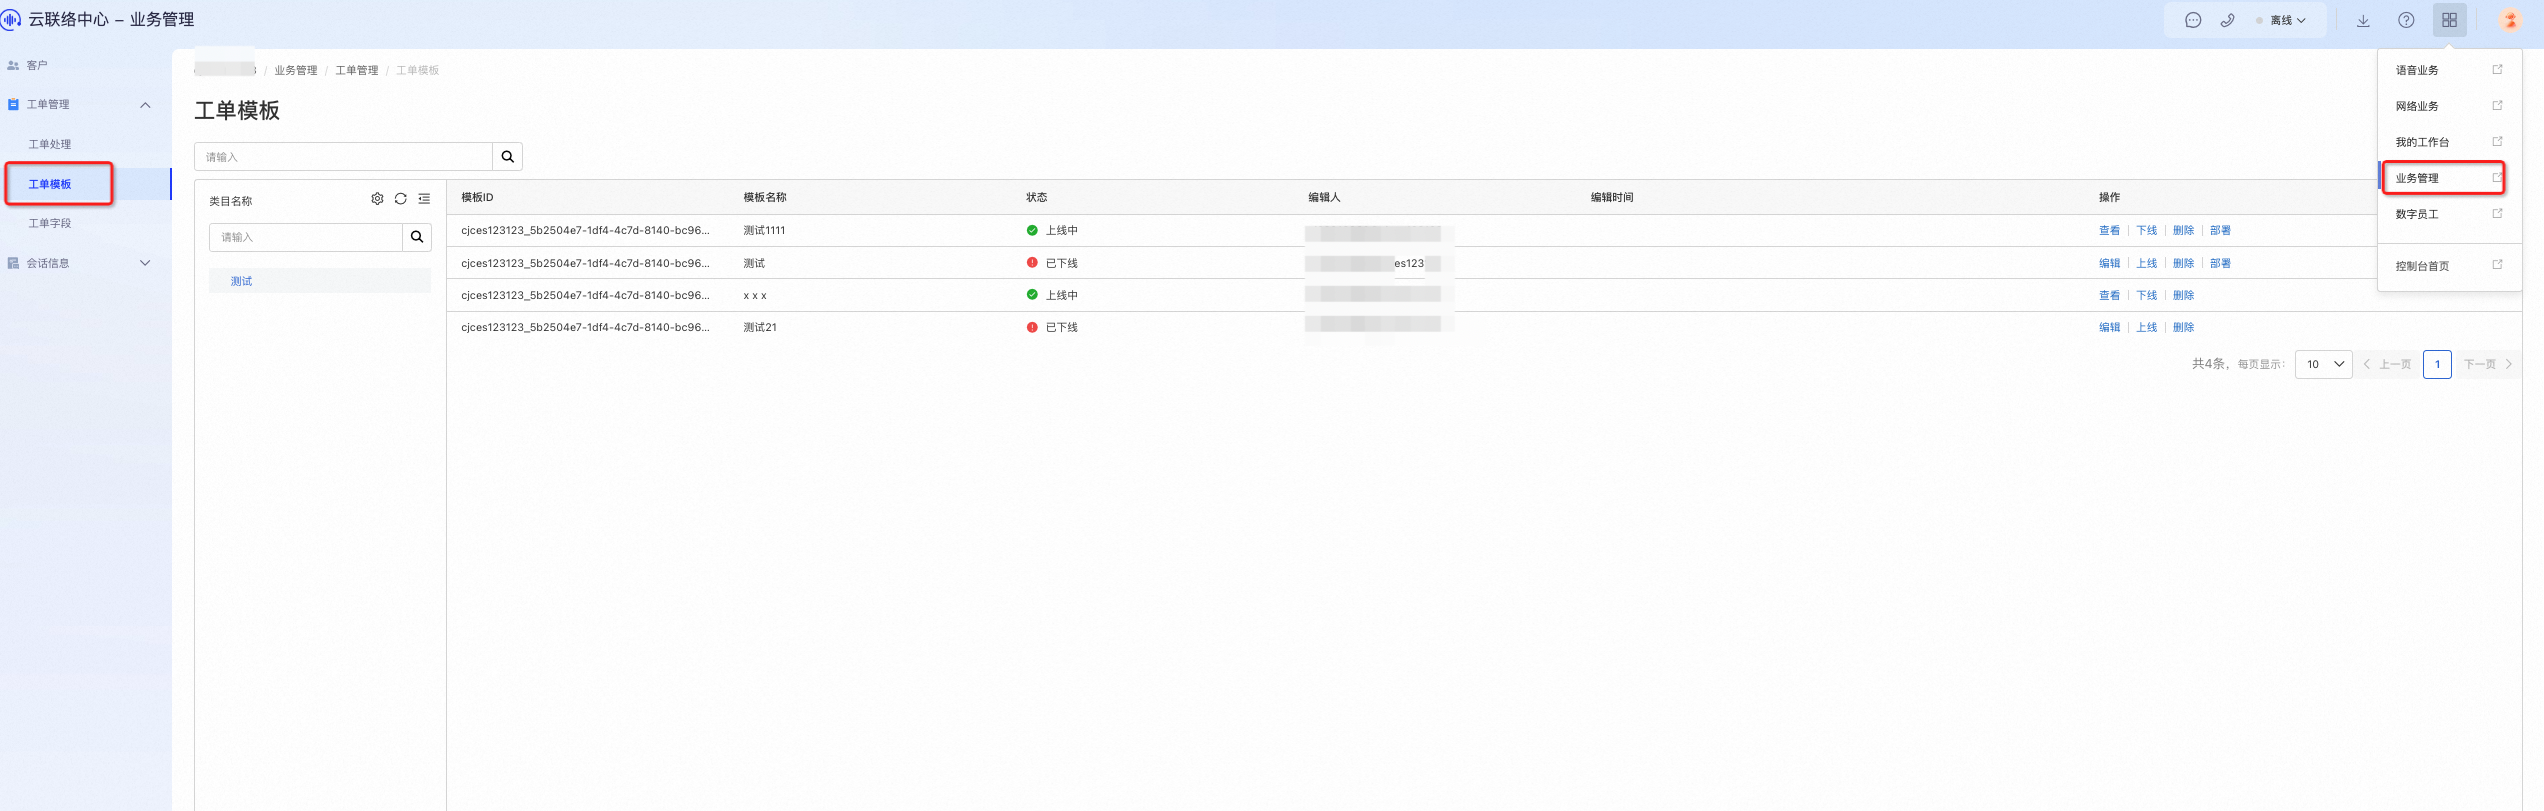Image resolution: width=2544 pixels, height=811 pixels.
Task: Click the 业务管理 breadcrumb link
Action: pos(296,70)
